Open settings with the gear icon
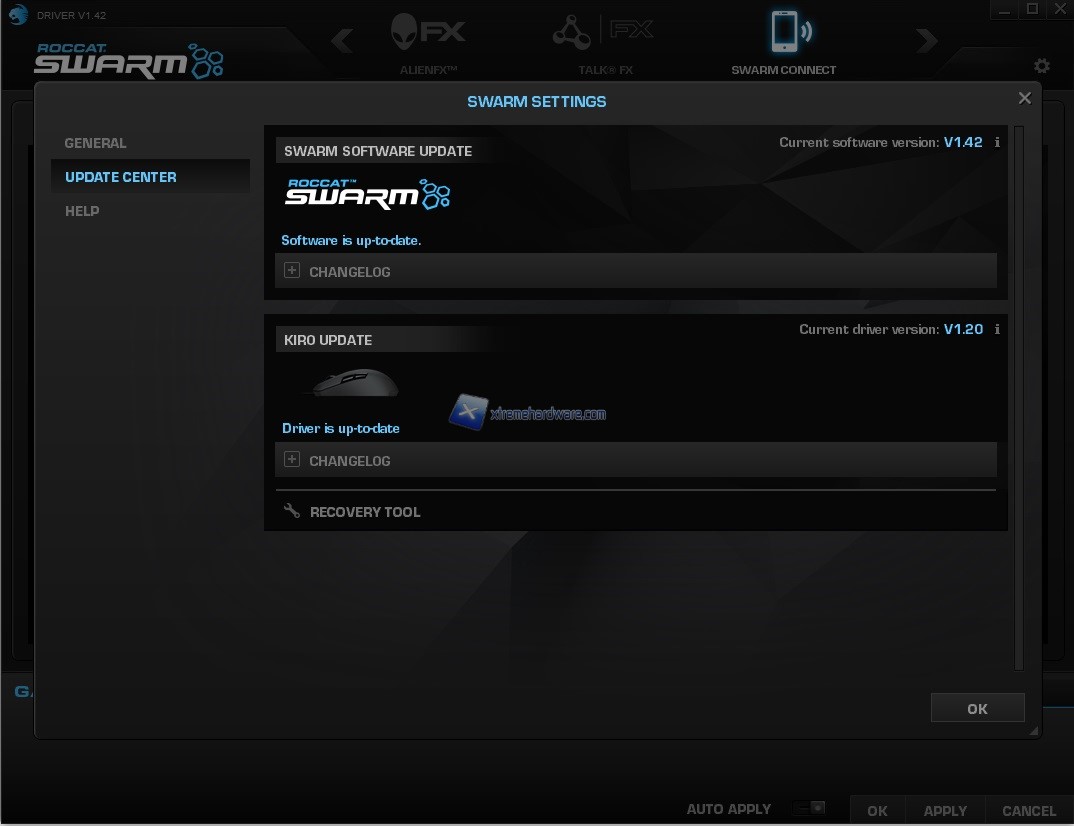Screen dimensions: 1074x826 click(1042, 66)
